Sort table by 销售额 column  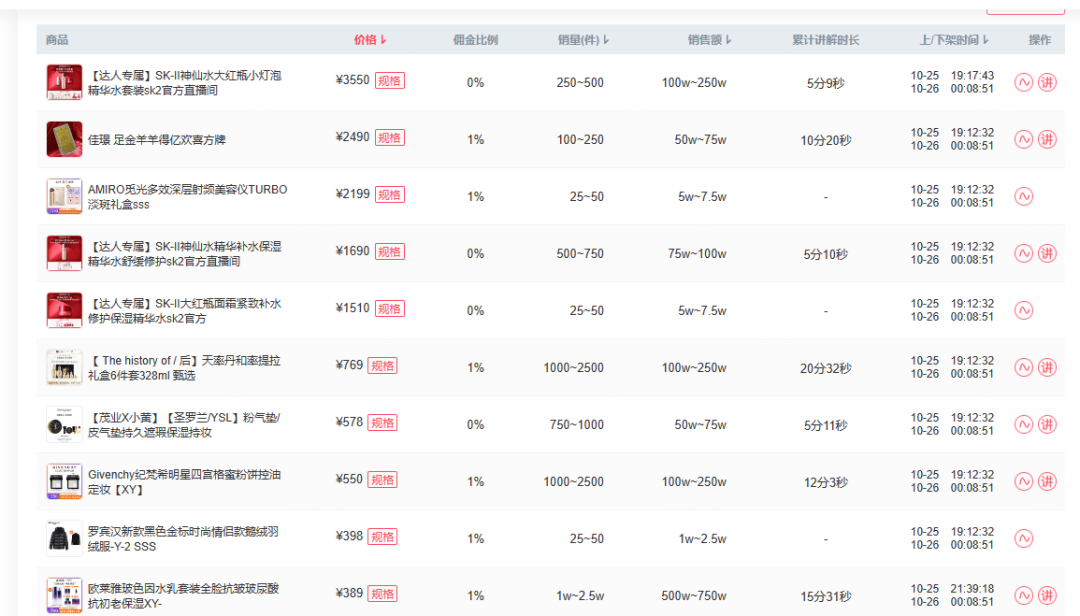click(x=709, y=40)
